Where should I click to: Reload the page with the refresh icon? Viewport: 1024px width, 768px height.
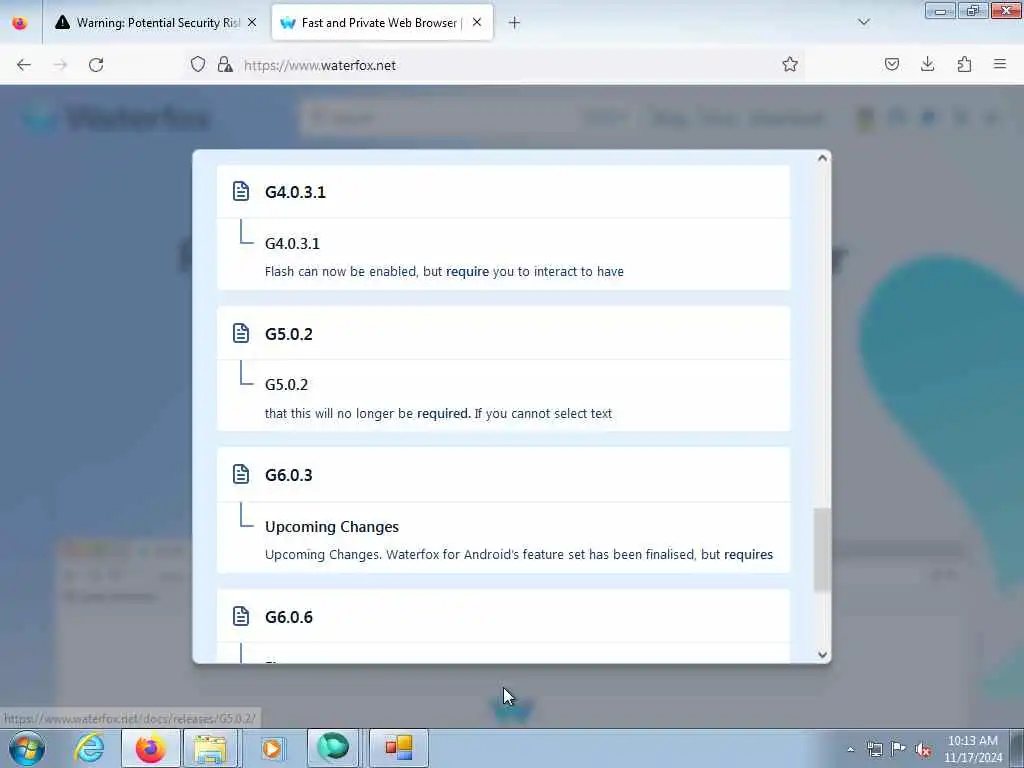pos(96,65)
